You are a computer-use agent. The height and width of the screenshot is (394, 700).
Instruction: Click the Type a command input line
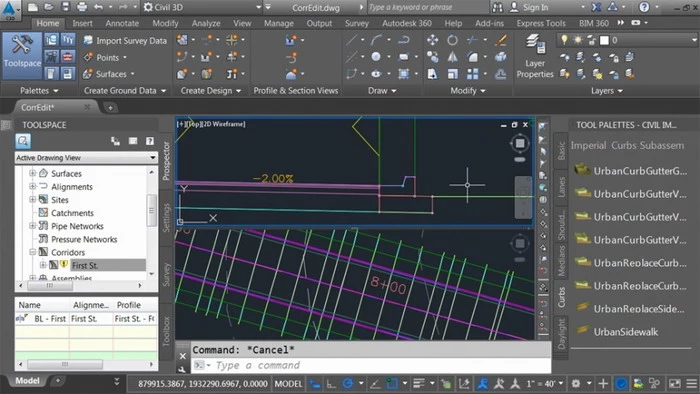pyautogui.click(x=371, y=365)
